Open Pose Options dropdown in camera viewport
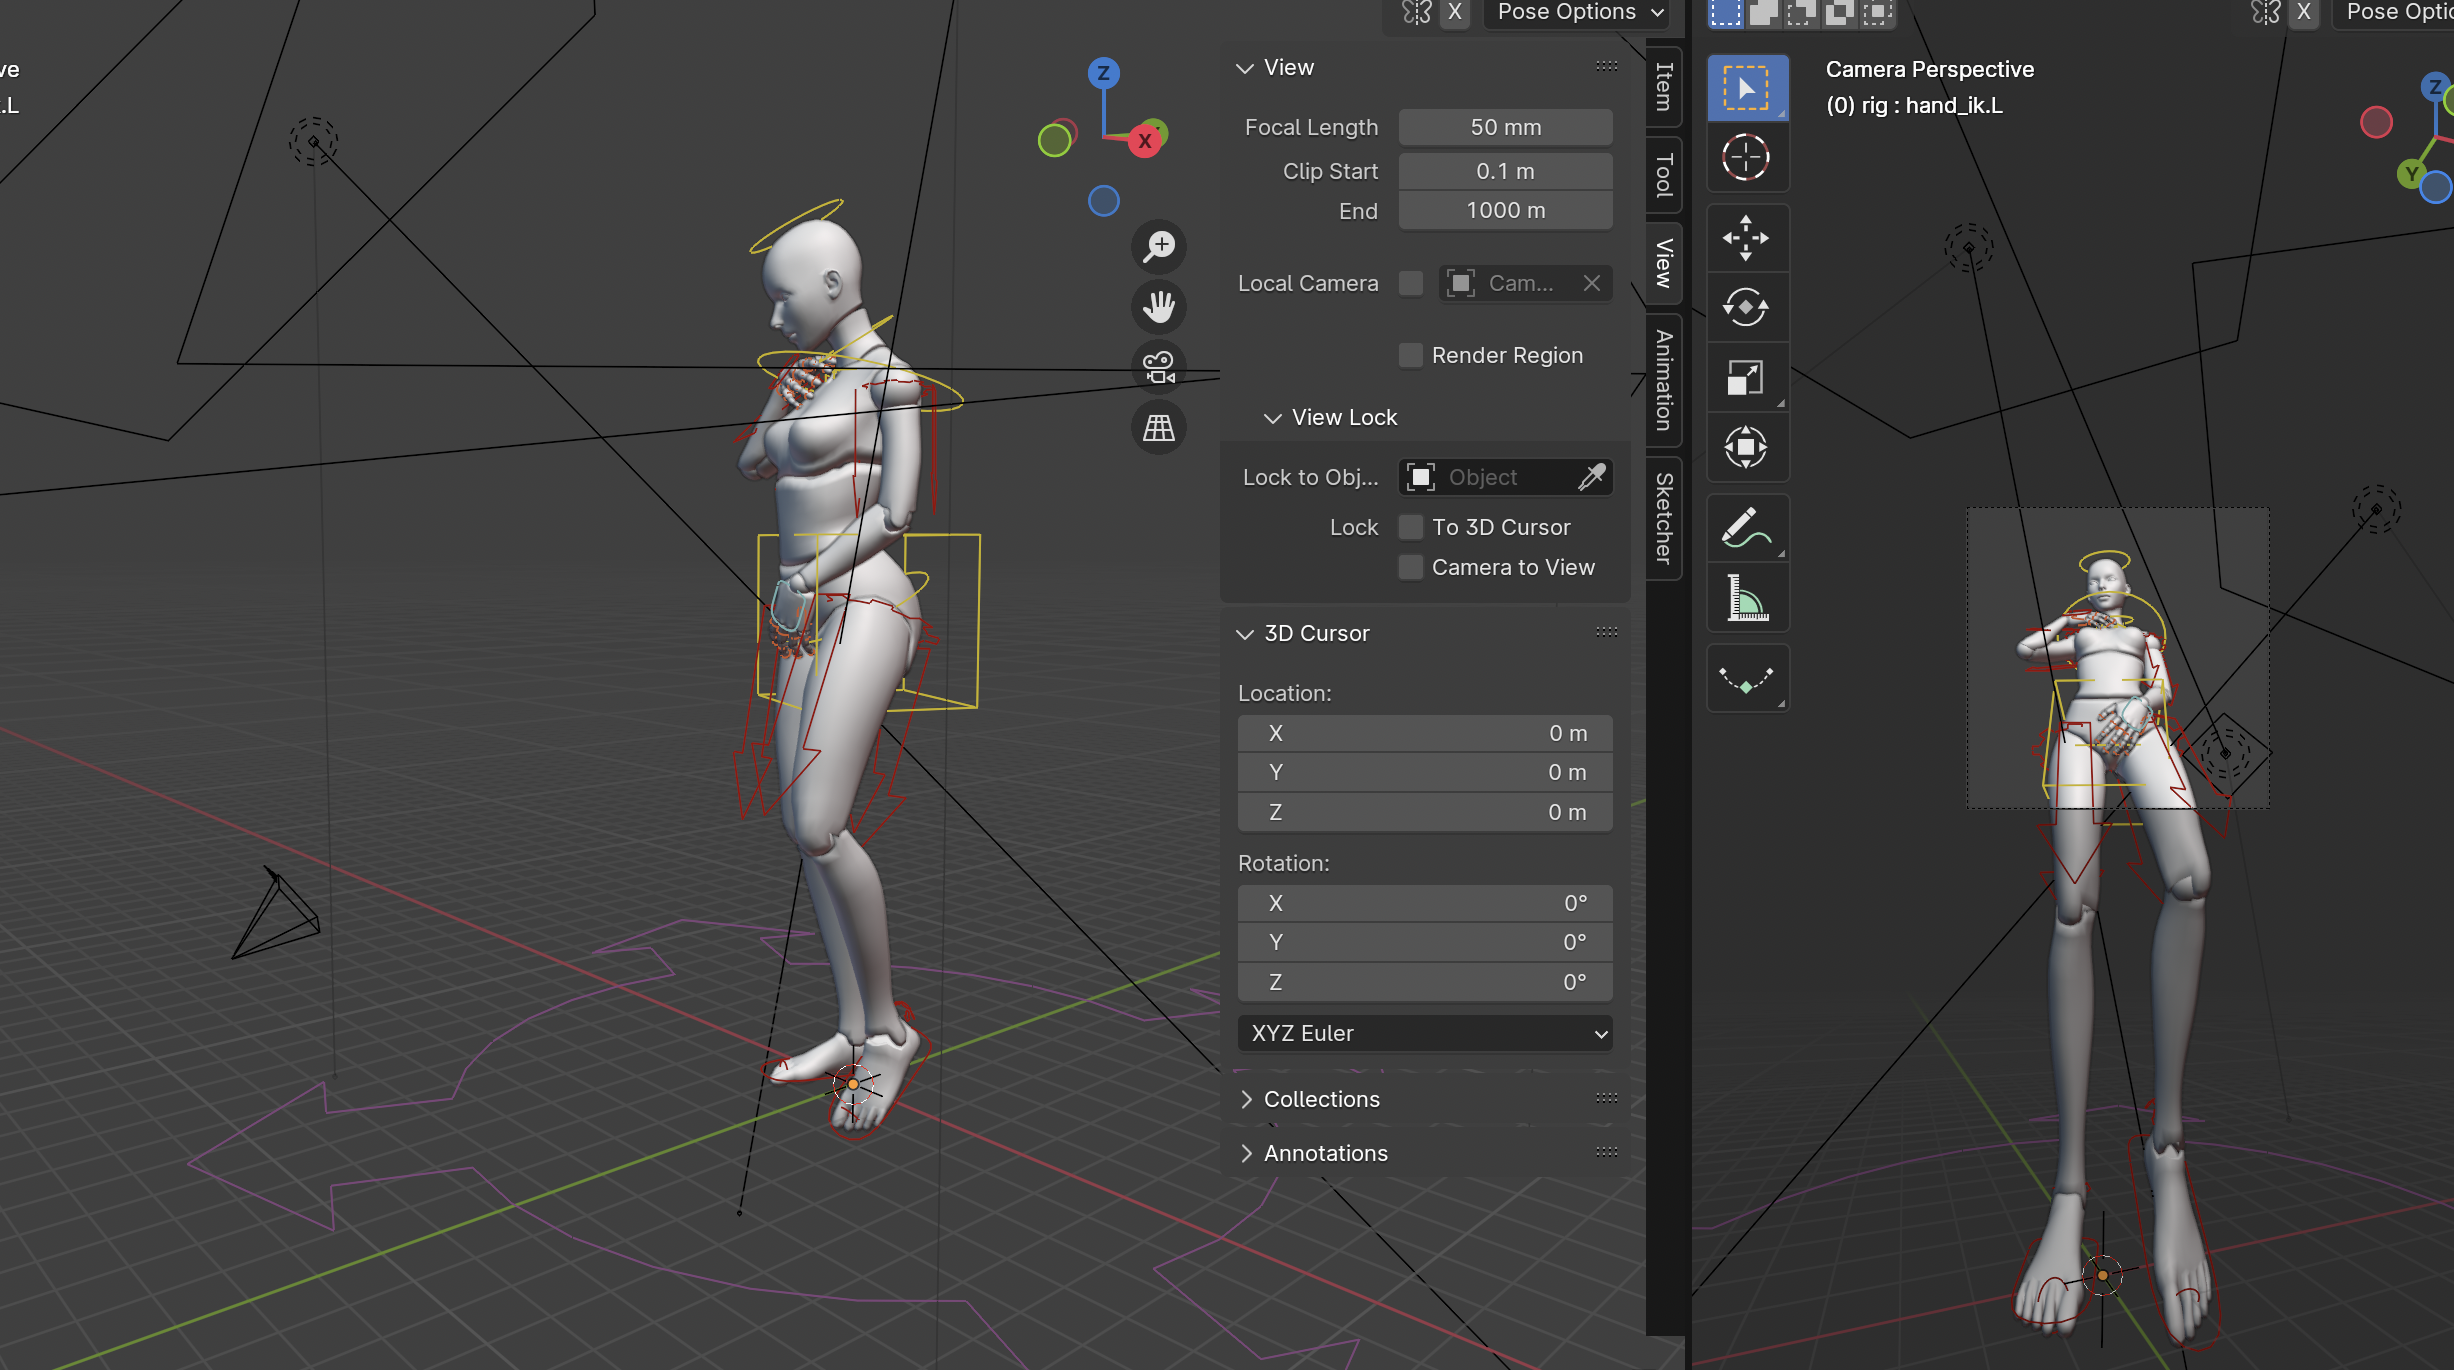The height and width of the screenshot is (1370, 2454). [x=2394, y=12]
